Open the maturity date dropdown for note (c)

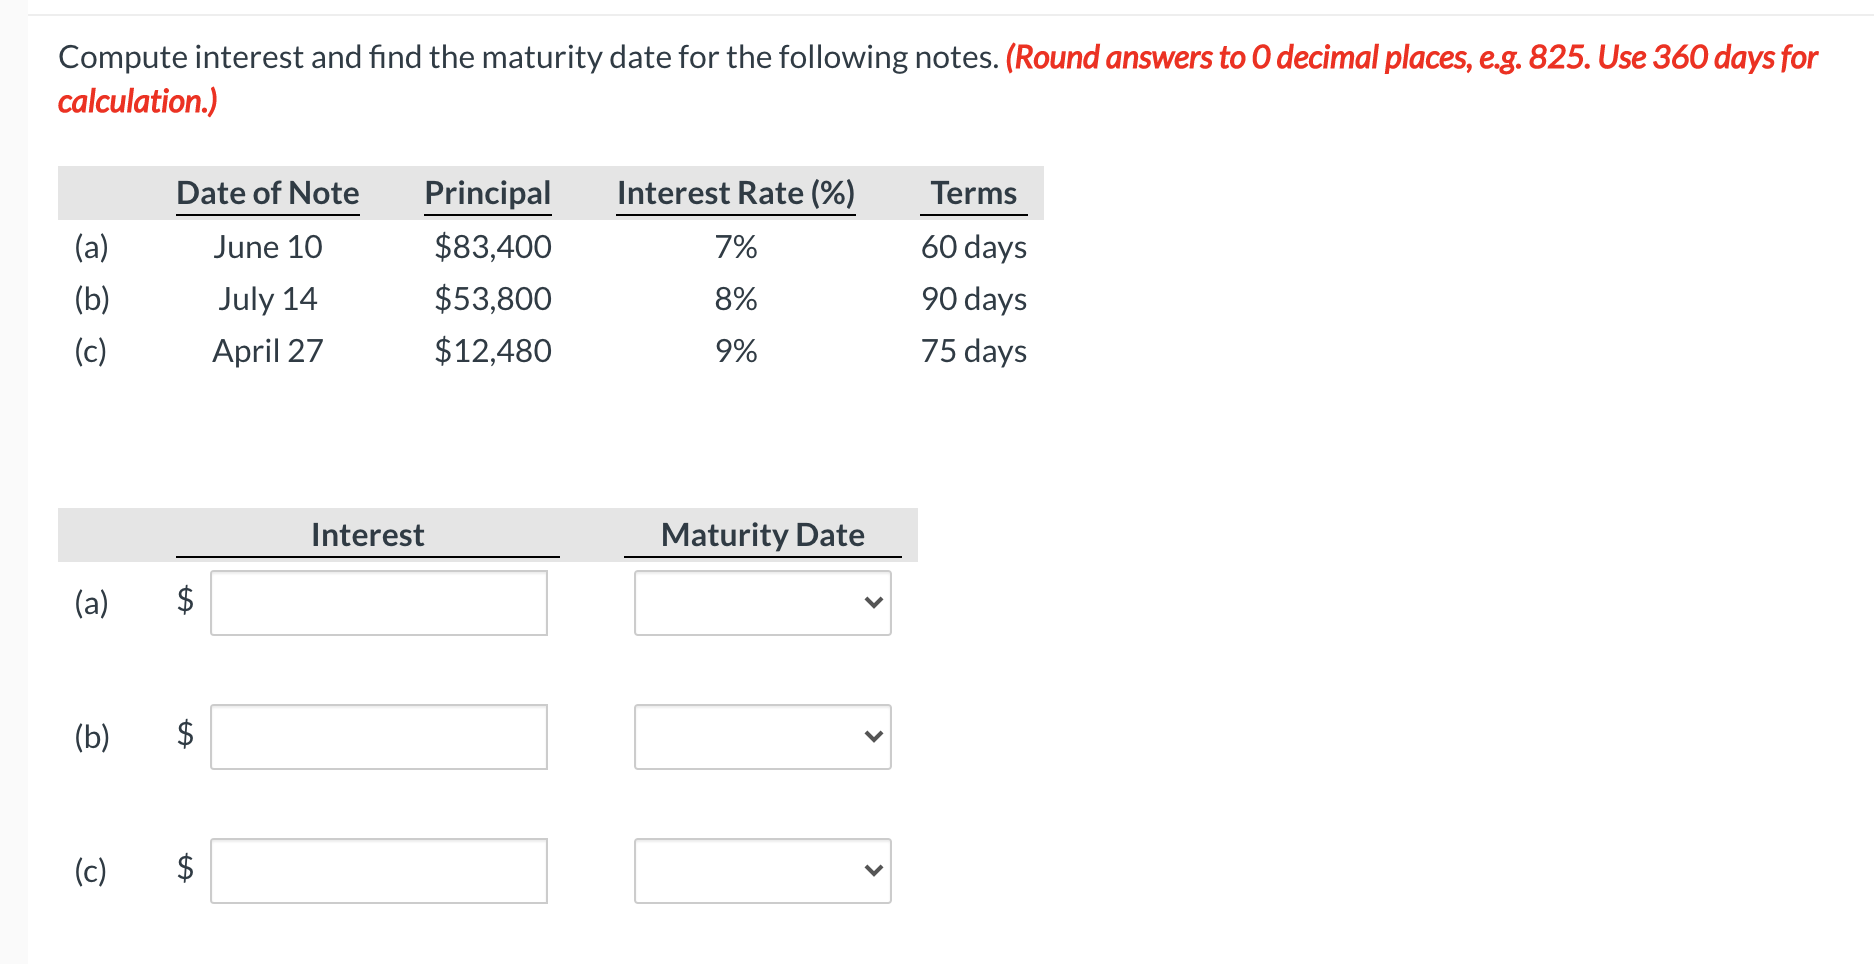click(762, 871)
